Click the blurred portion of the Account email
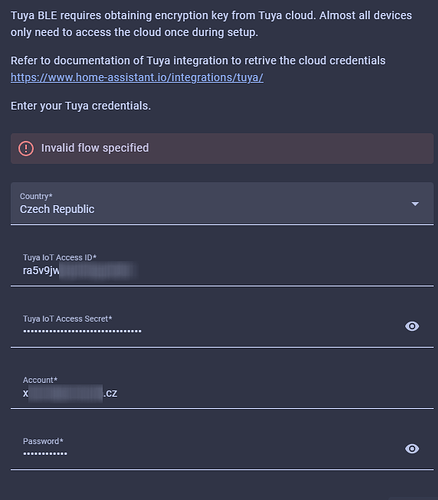This screenshot has height=500, width=438. tap(66, 393)
